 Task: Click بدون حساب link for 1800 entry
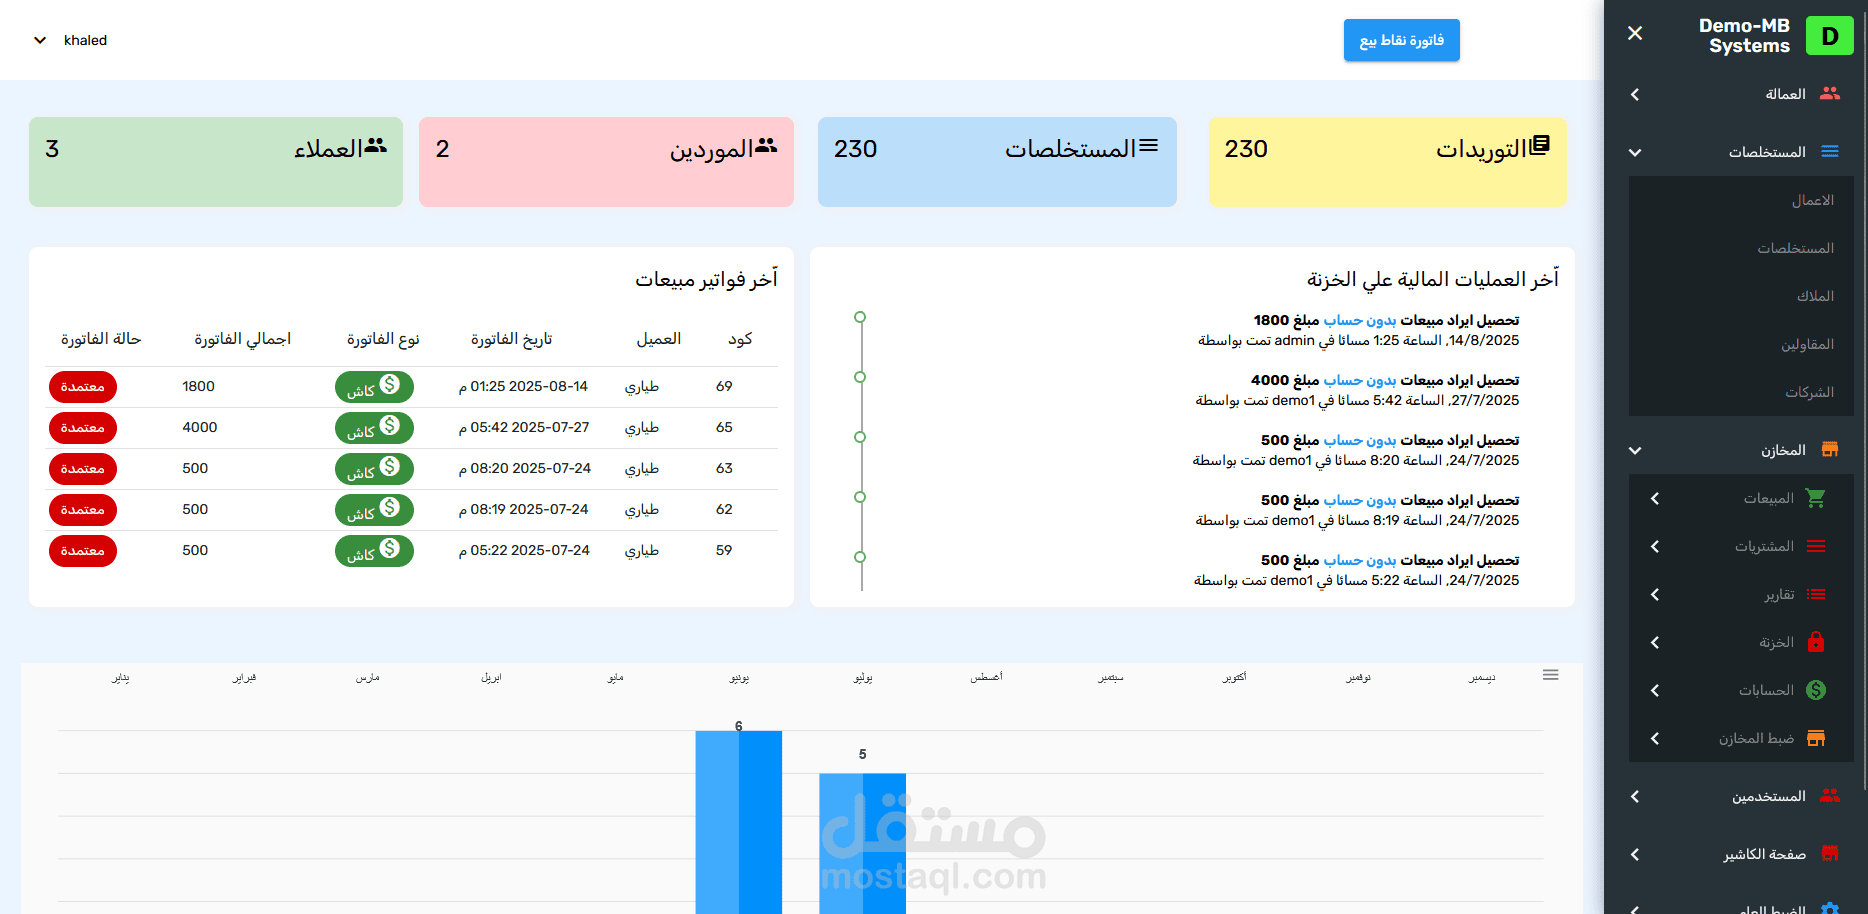coord(1360,320)
